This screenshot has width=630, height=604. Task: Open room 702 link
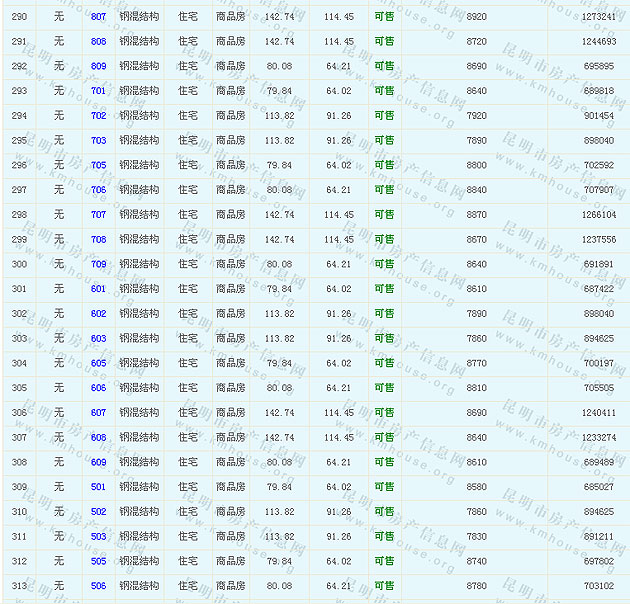(98, 116)
